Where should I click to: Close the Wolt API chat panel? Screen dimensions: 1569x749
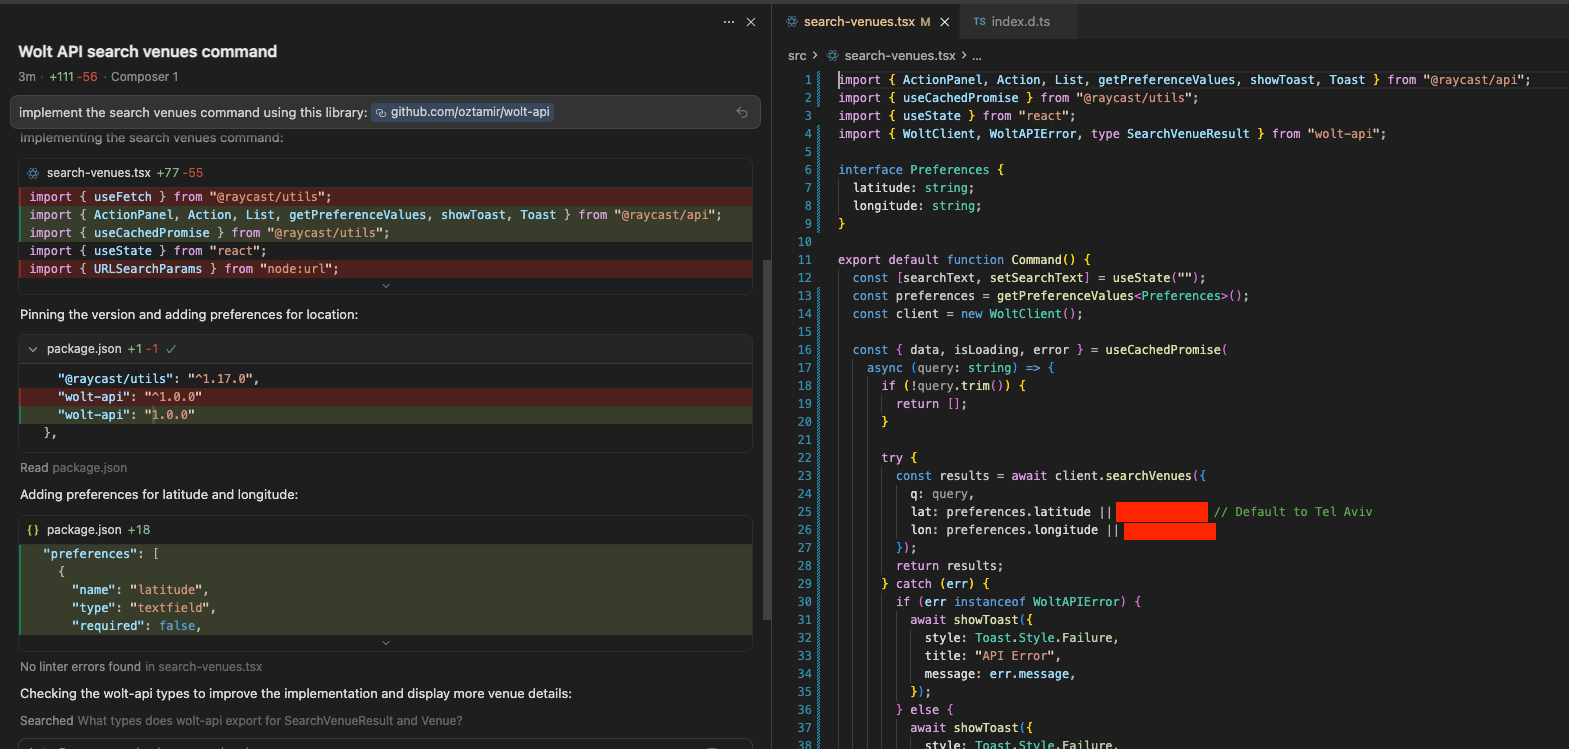click(x=751, y=22)
